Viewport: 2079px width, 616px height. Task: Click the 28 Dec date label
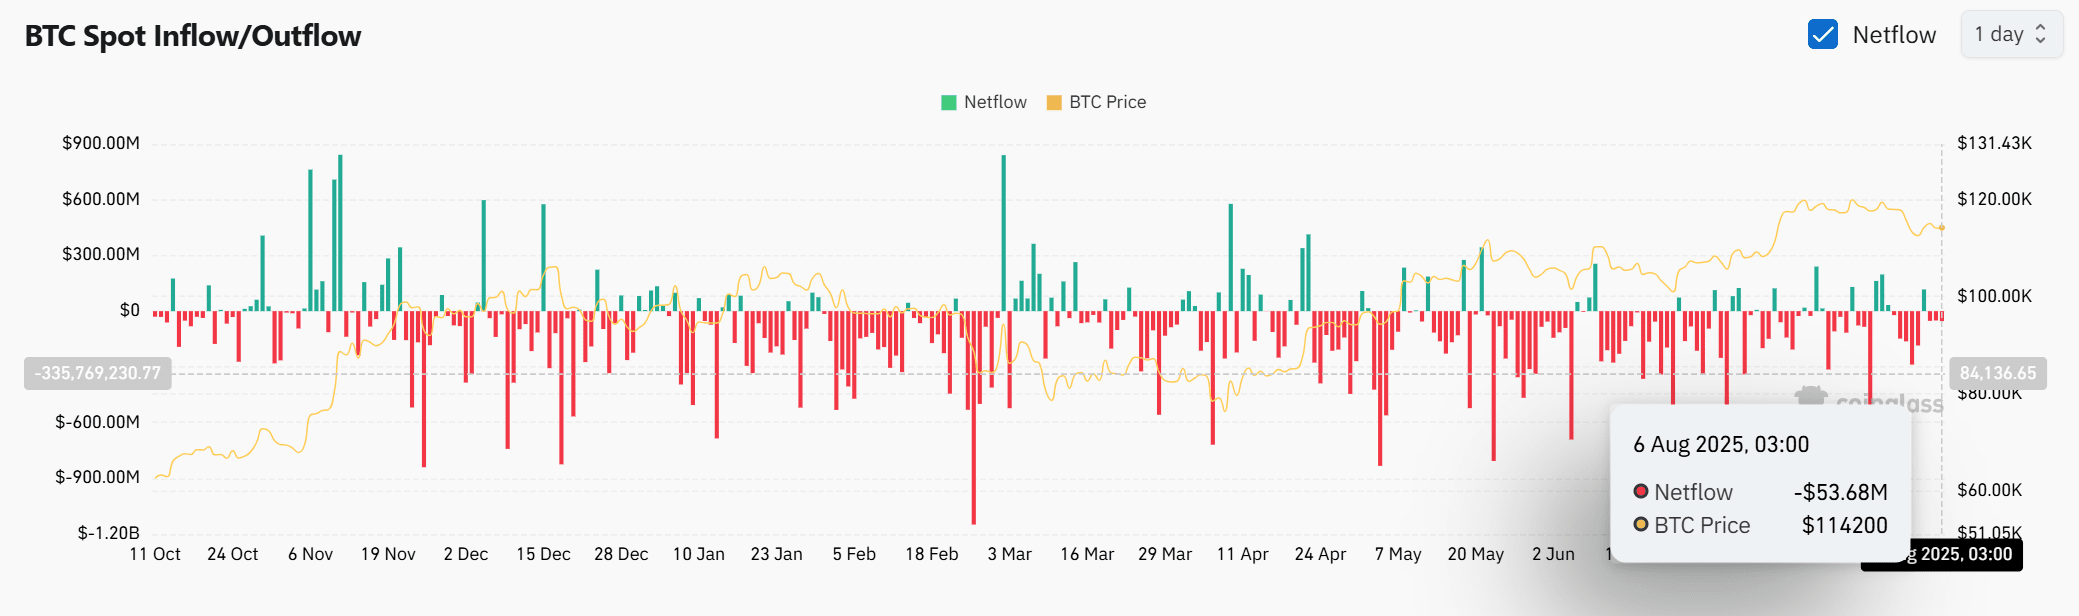621,554
